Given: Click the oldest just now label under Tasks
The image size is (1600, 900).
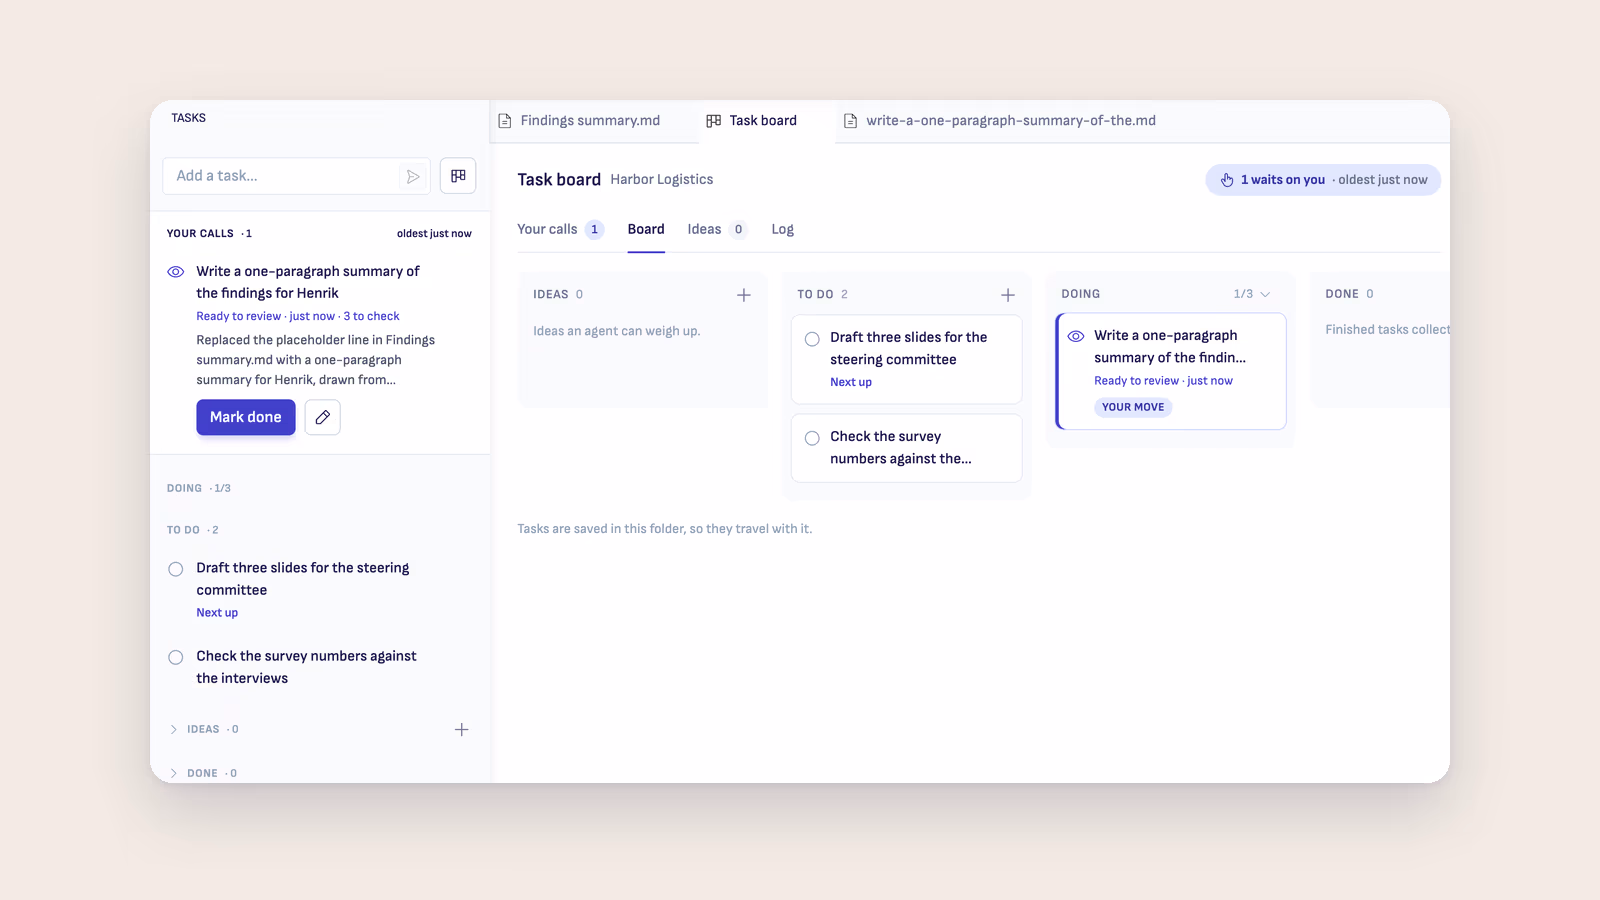Looking at the screenshot, I should 434,234.
